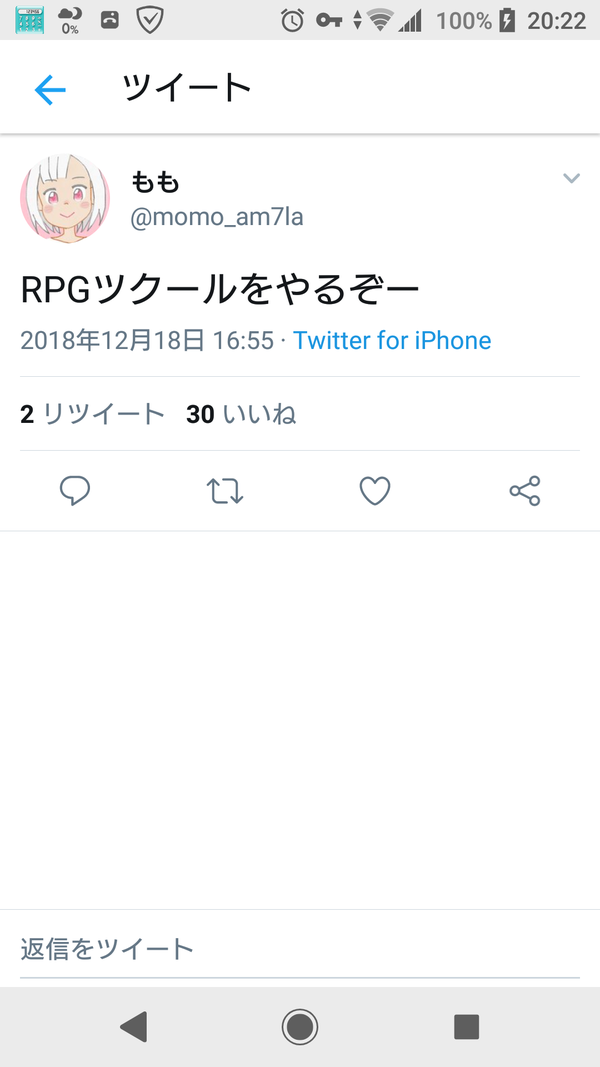Tap the Android back triangle button

click(x=133, y=1026)
